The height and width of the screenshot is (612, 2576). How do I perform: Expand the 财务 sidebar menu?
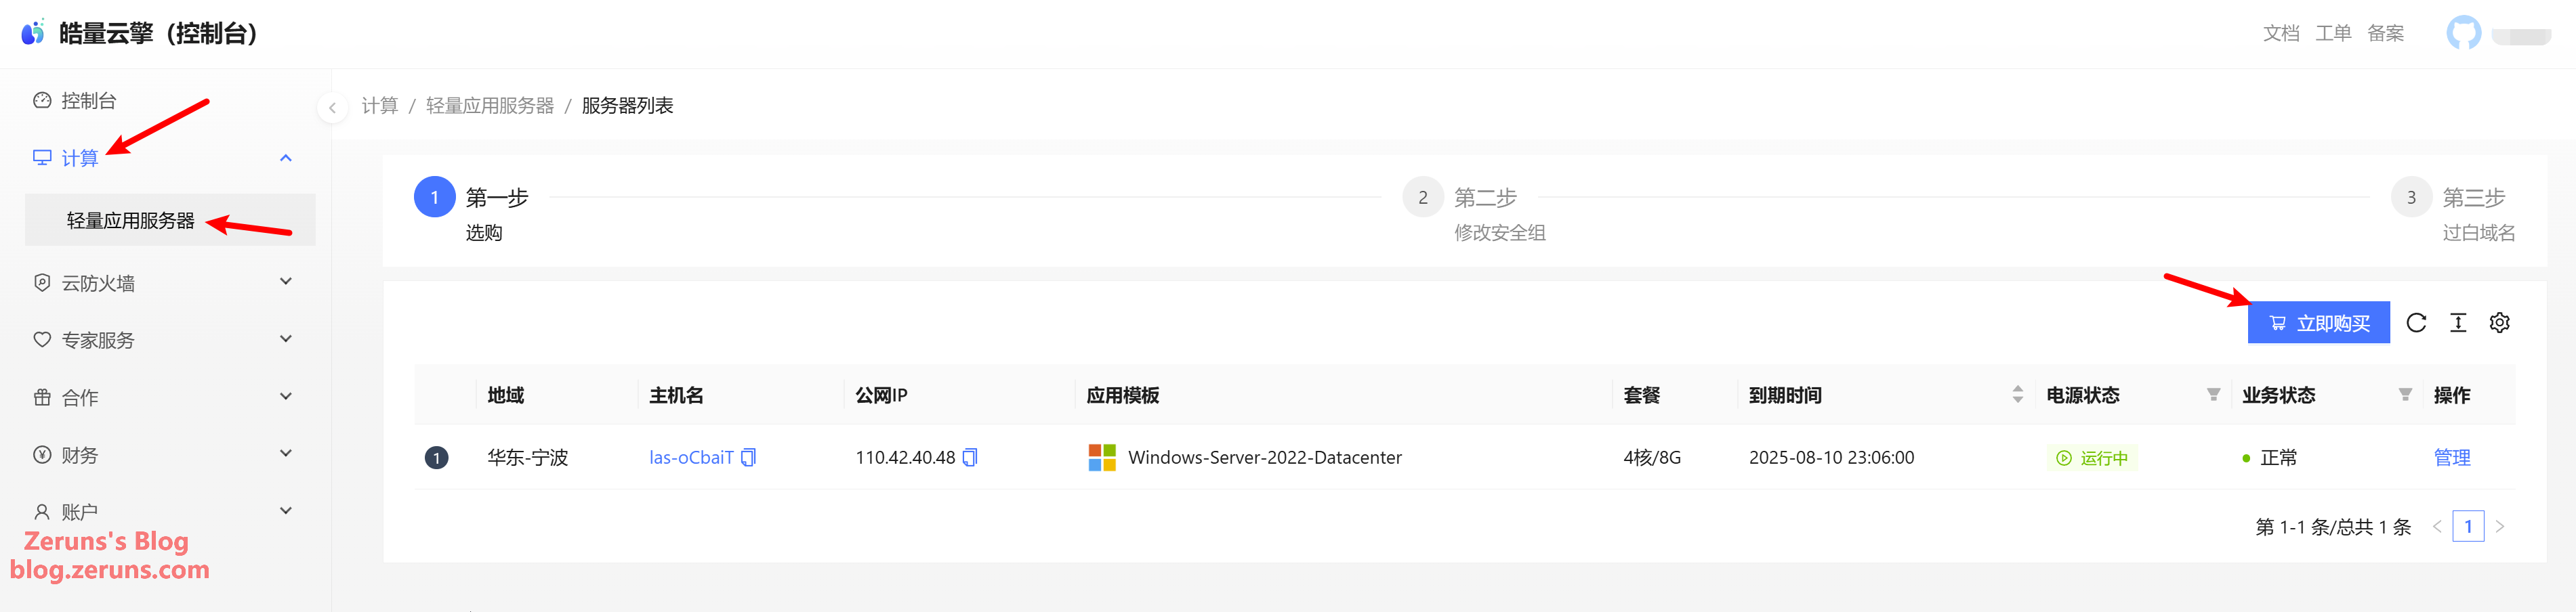[165, 455]
